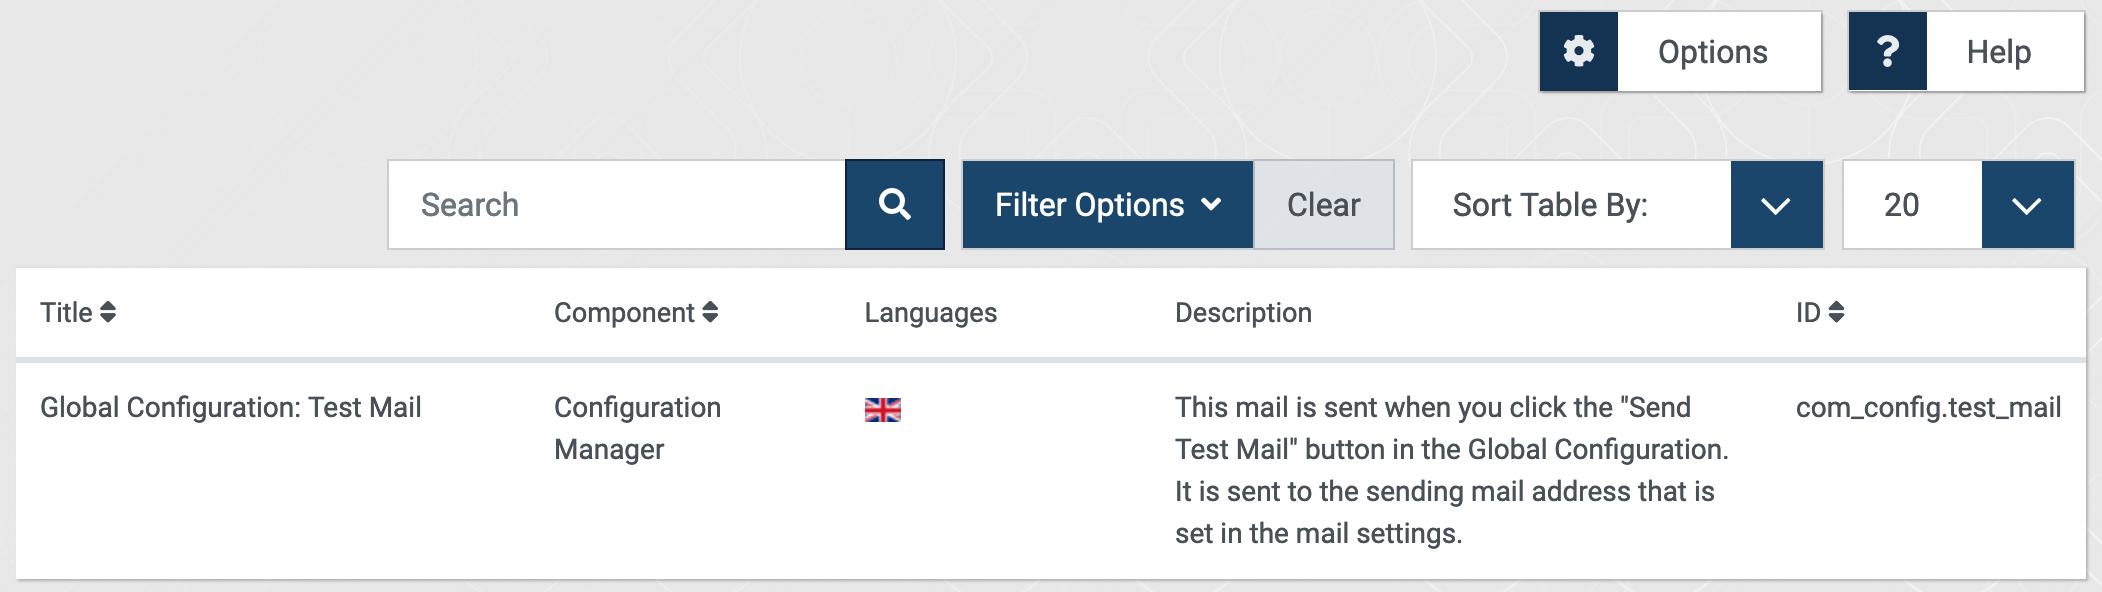The image size is (2102, 592).
Task: Click the Options gear icon
Action: click(1578, 52)
